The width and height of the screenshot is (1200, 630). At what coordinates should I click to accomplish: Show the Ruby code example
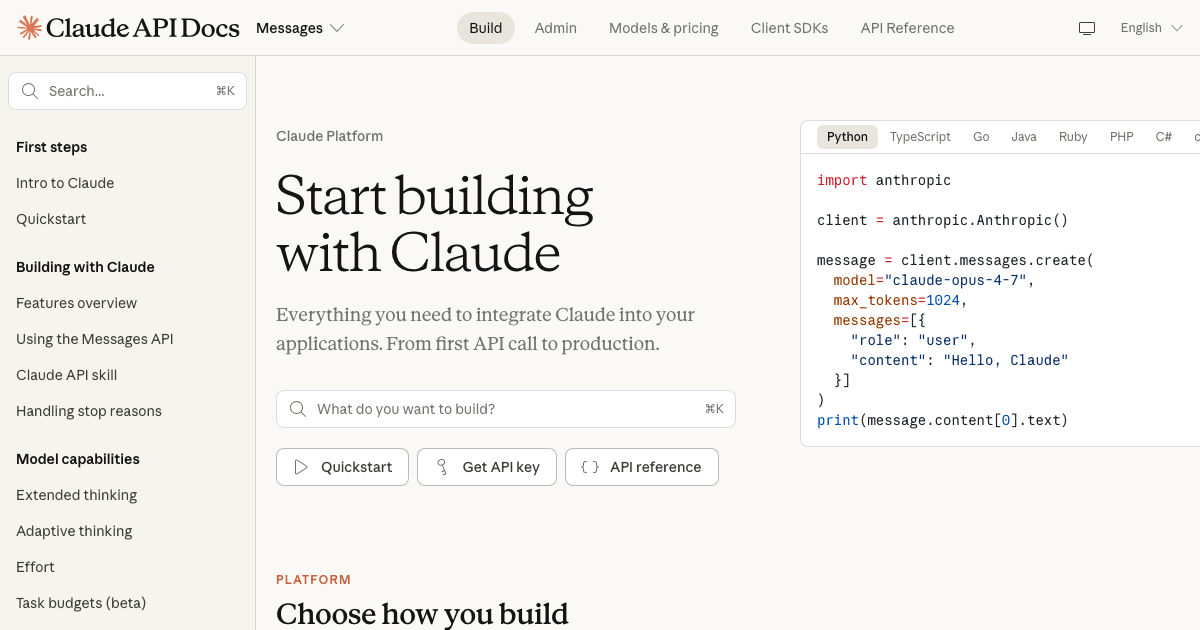tap(1072, 137)
